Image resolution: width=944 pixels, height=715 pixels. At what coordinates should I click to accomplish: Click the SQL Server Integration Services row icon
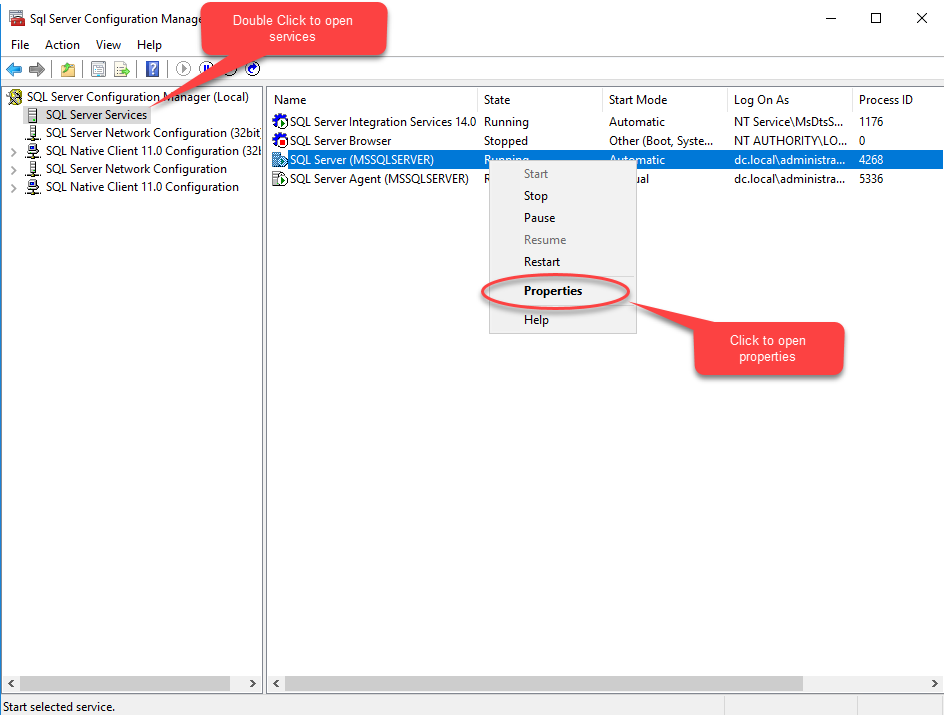click(280, 122)
